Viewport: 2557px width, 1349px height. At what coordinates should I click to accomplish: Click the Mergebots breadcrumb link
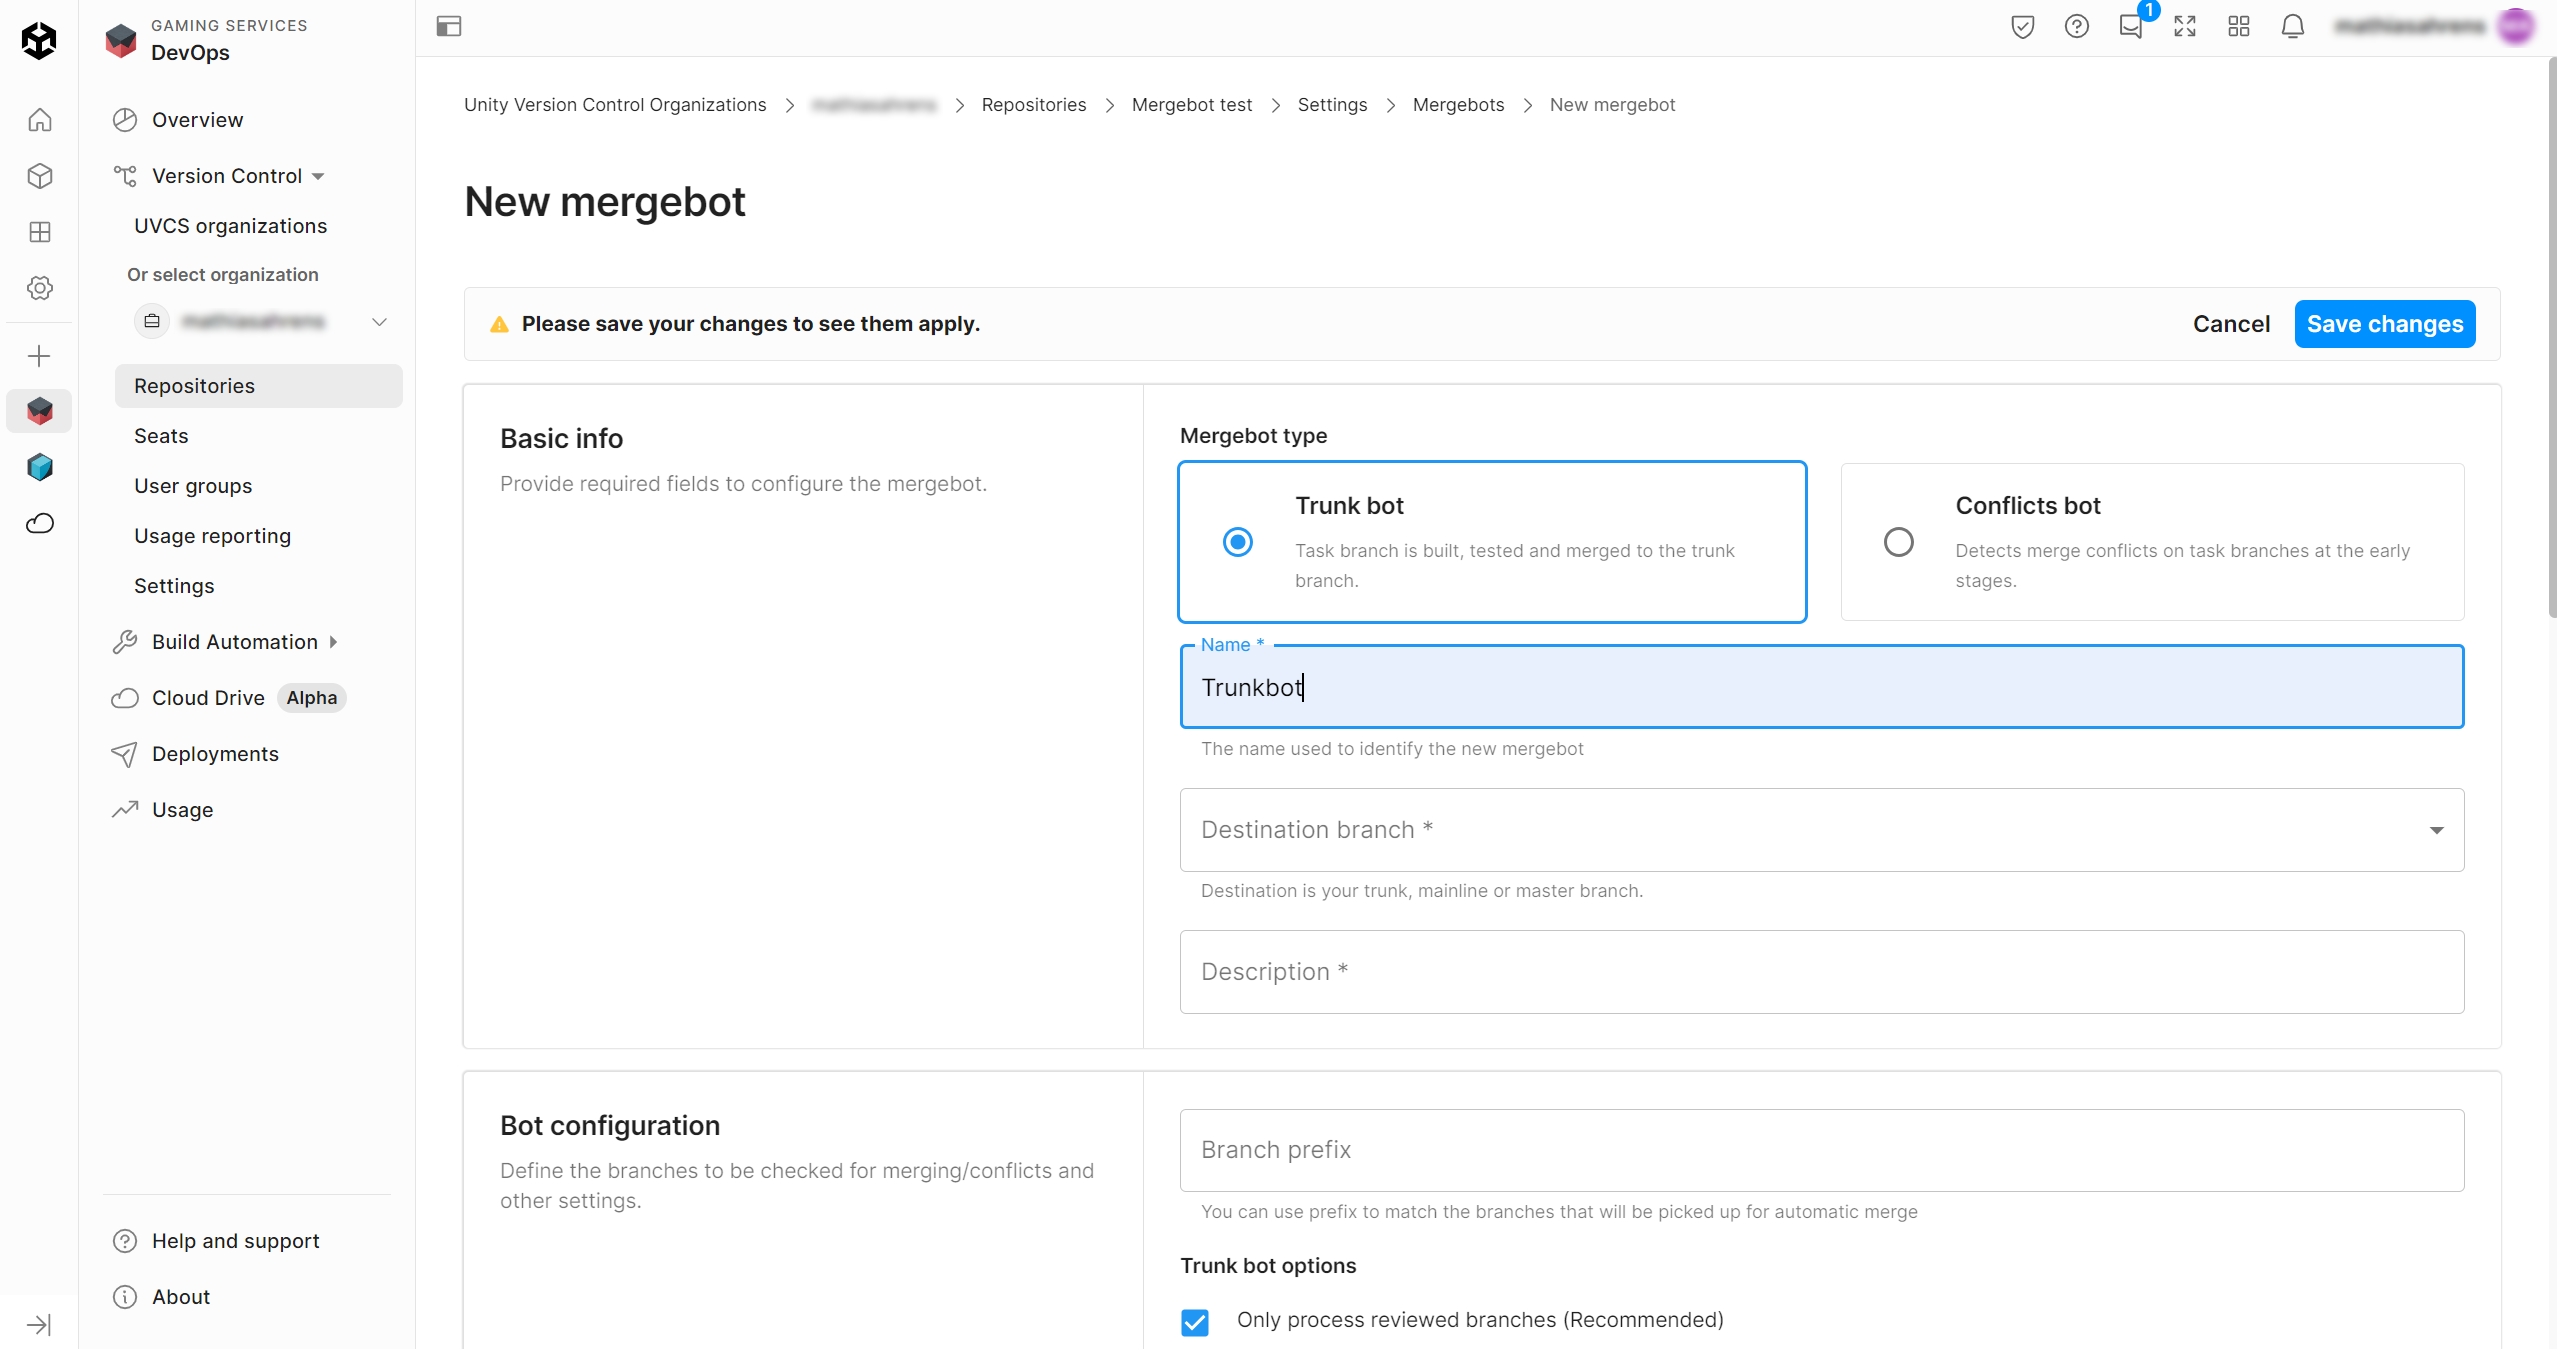[x=1457, y=105]
